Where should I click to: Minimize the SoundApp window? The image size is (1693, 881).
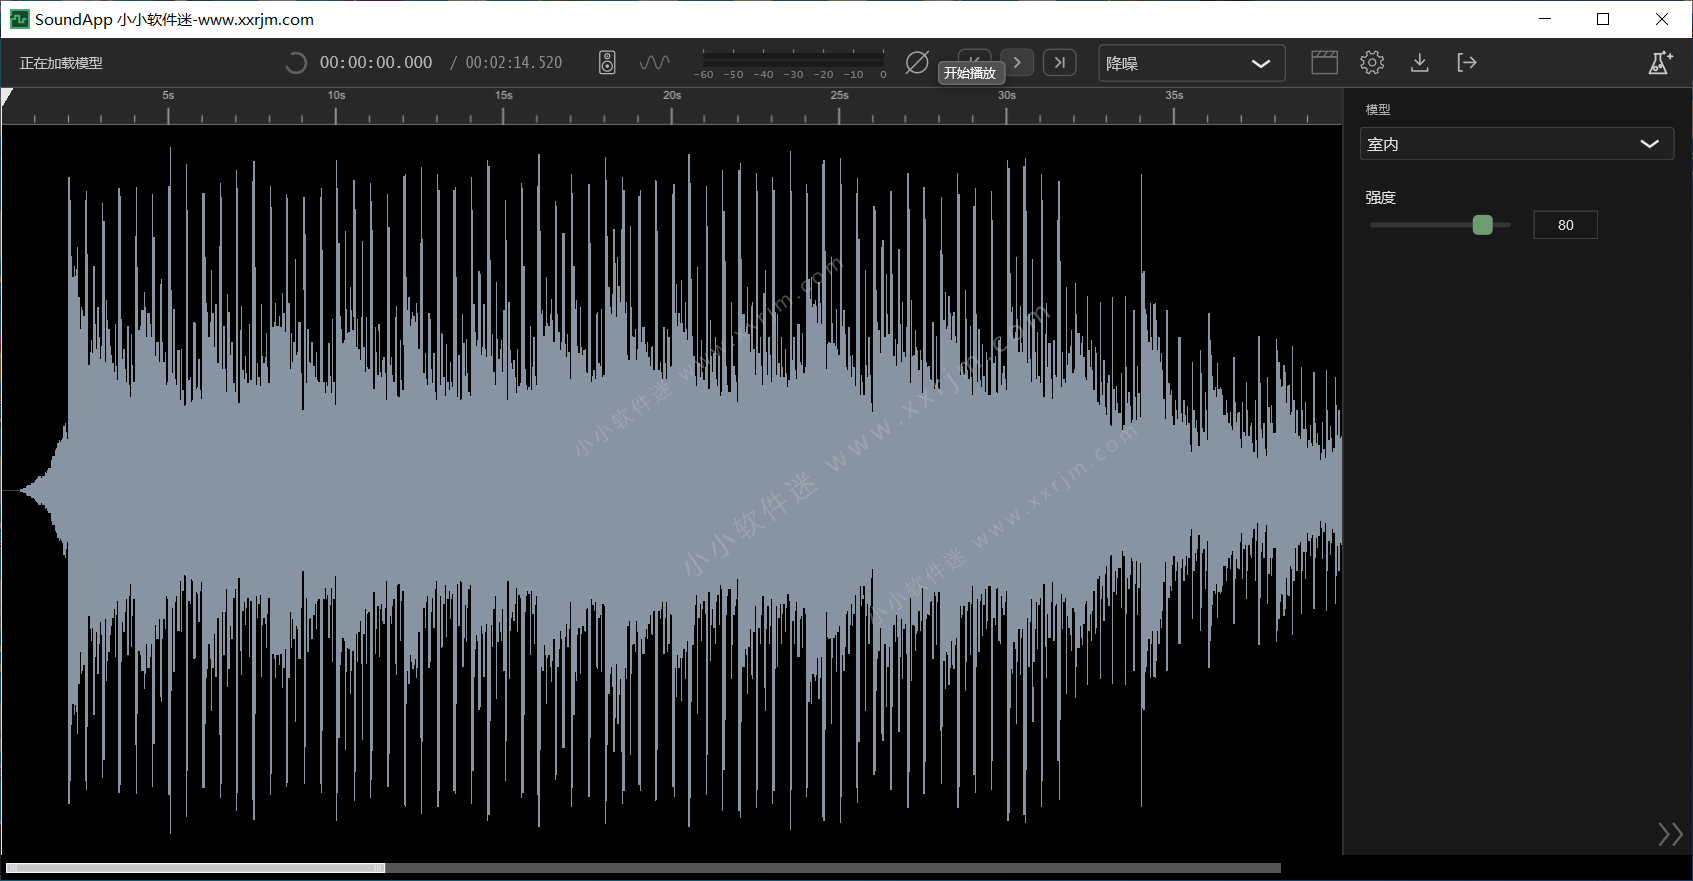1545,19
